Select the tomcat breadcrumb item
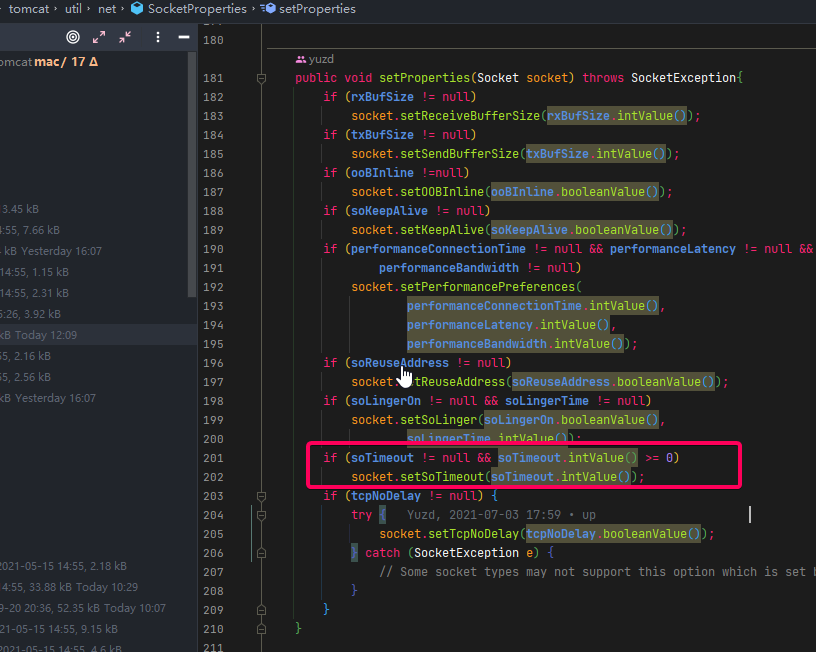The height and width of the screenshot is (652, 816). (x=29, y=9)
